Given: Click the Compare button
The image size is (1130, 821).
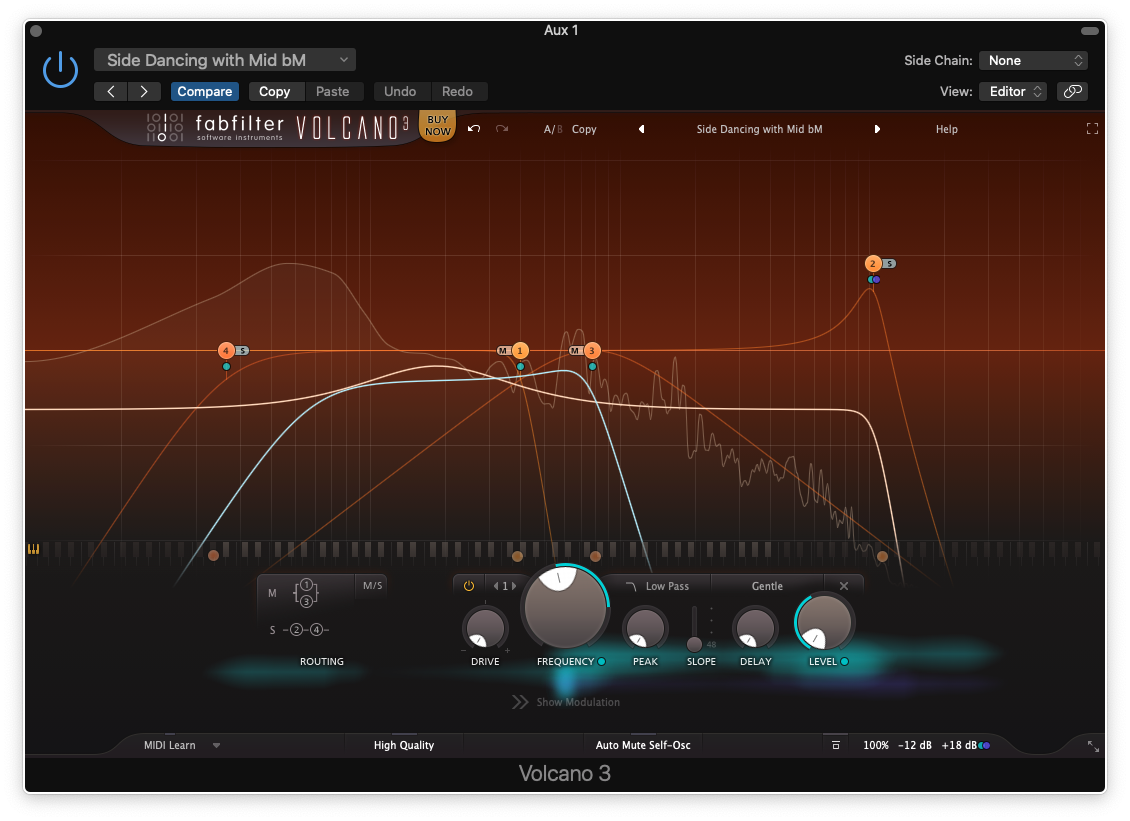Looking at the screenshot, I should pos(204,91).
